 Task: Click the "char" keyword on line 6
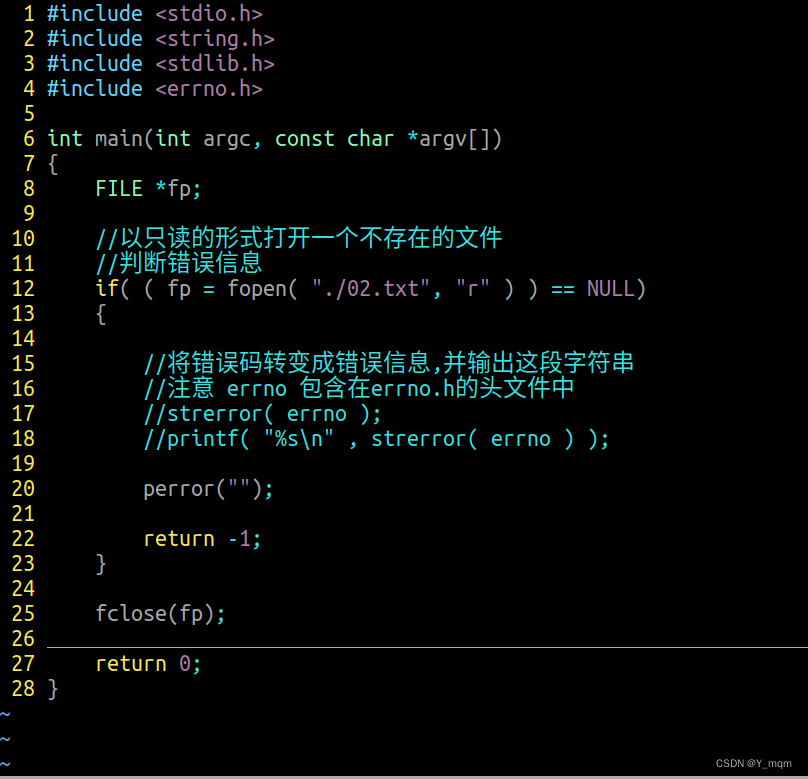point(370,139)
